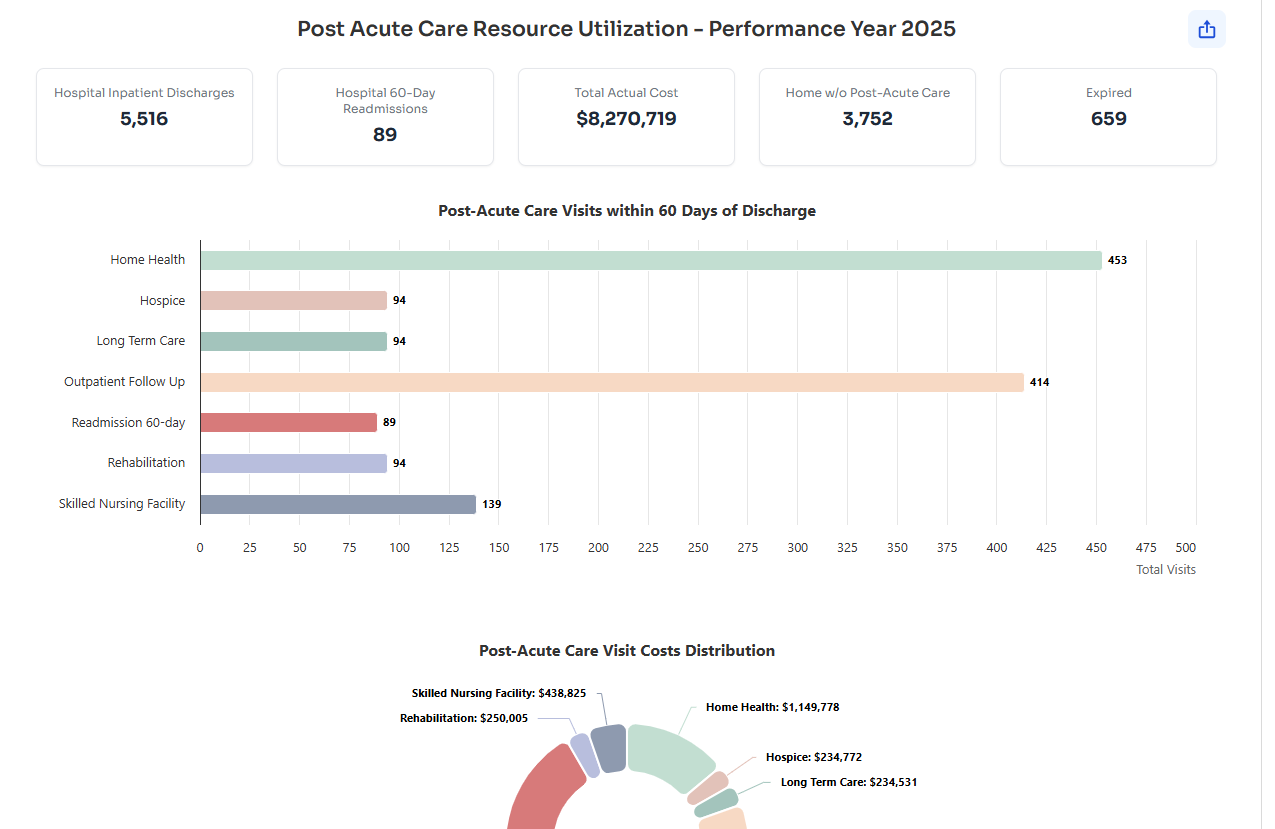
Task: Click the share export icon
Action: pos(1206,29)
